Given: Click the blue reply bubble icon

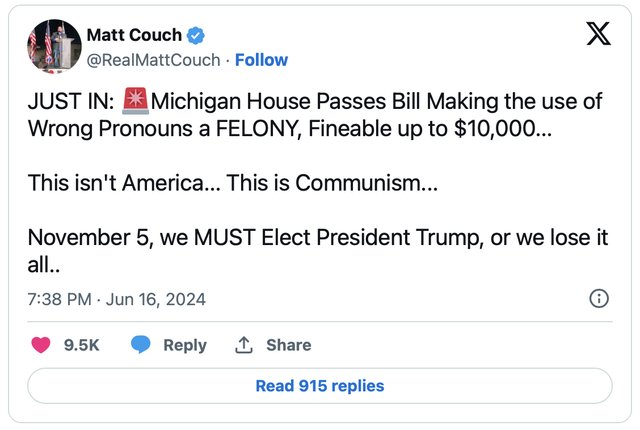Looking at the screenshot, I should coord(140,344).
